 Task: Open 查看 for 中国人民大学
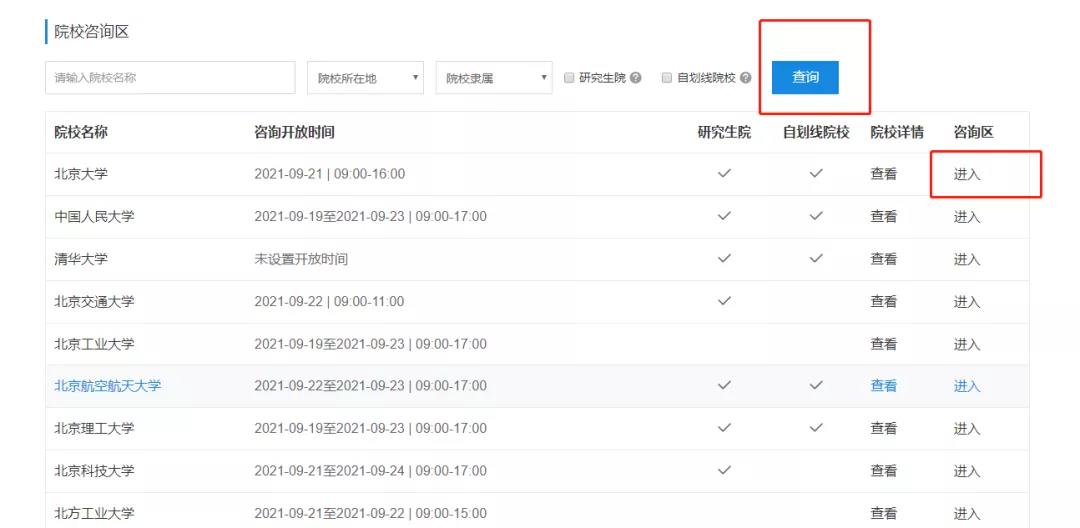[x=883, y=217]
